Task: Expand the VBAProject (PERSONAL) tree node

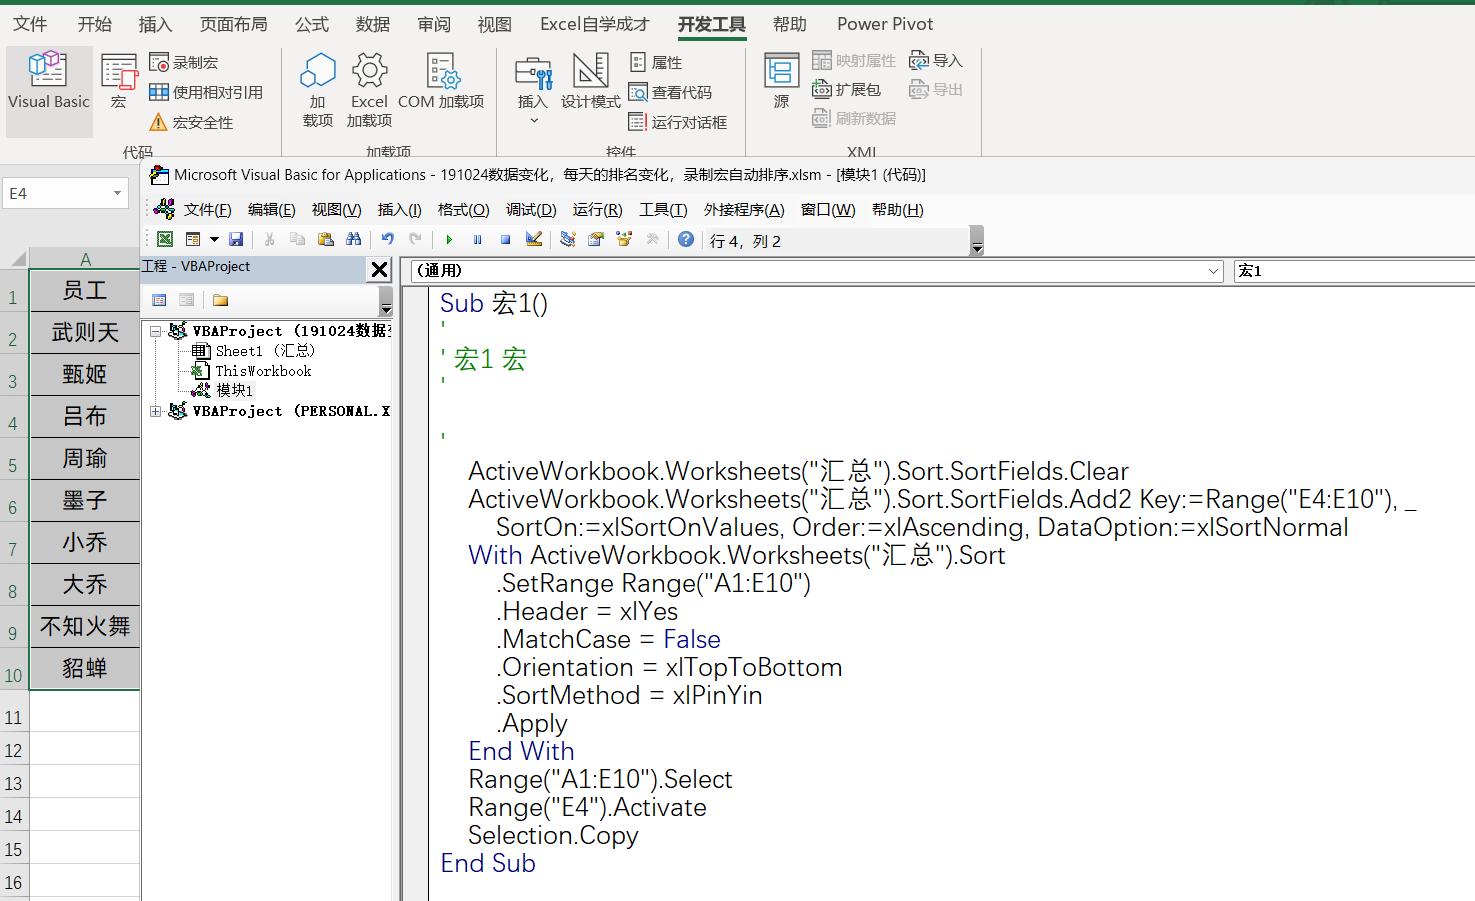Action: tap(155, 411)
